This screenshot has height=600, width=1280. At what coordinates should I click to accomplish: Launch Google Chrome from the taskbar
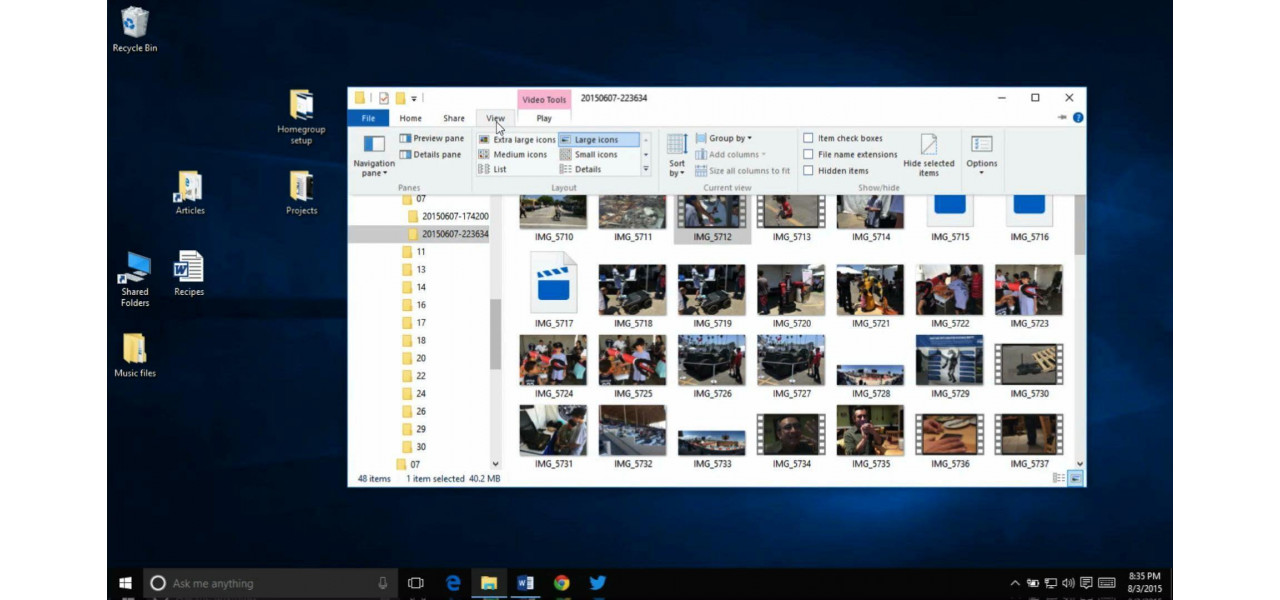pos(562,583)
